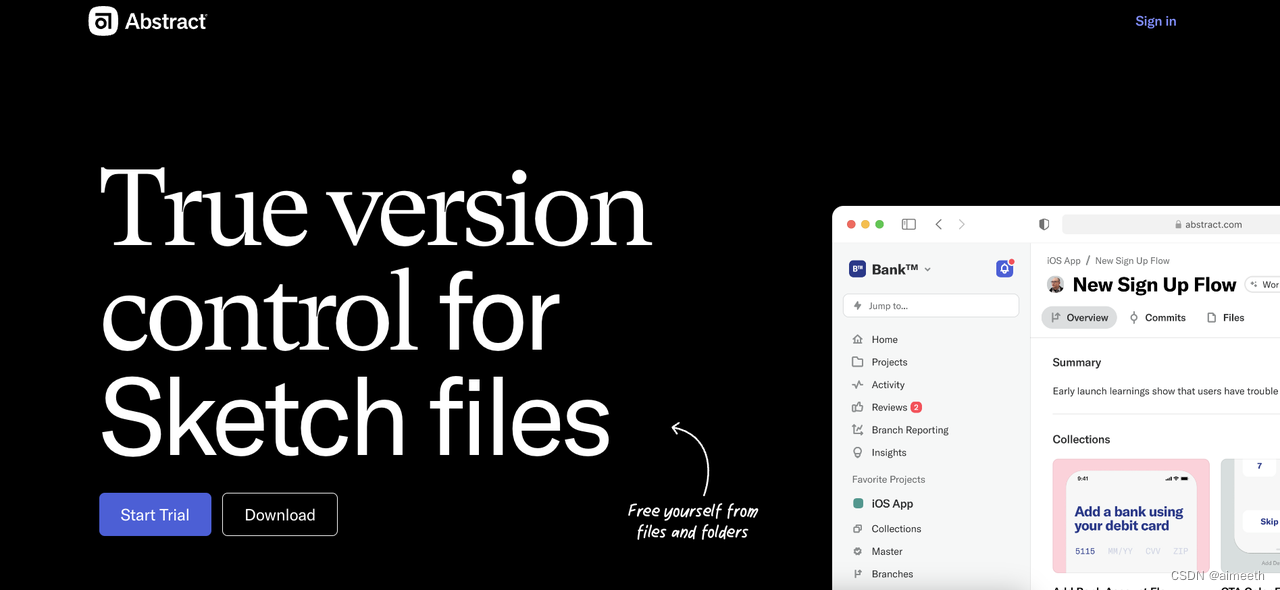Viewport: 1280px width, 590px height.
Task: Open the Master branch item
Action: (877, 551)
